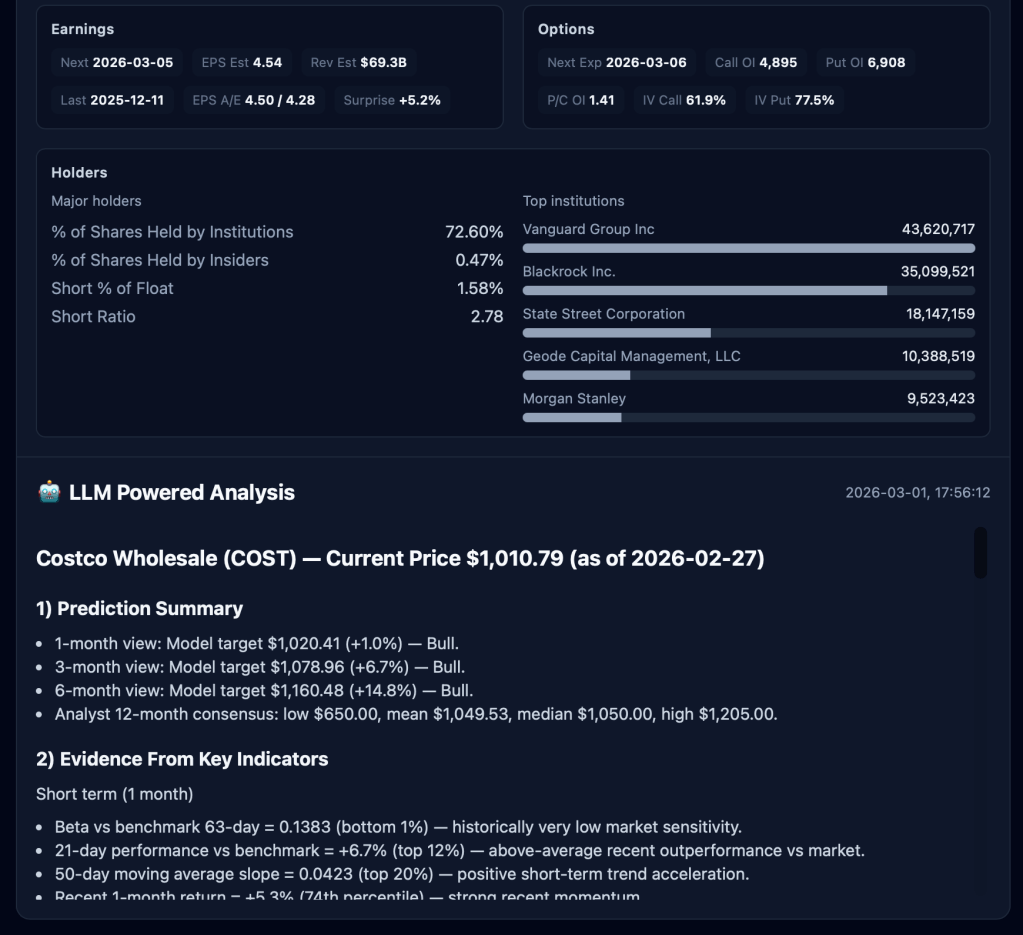Select the Next Exp 2026-03-06 options chip
Viewport: 1023px width, 935px height.
pyautogui.click(x=617, y=63)
